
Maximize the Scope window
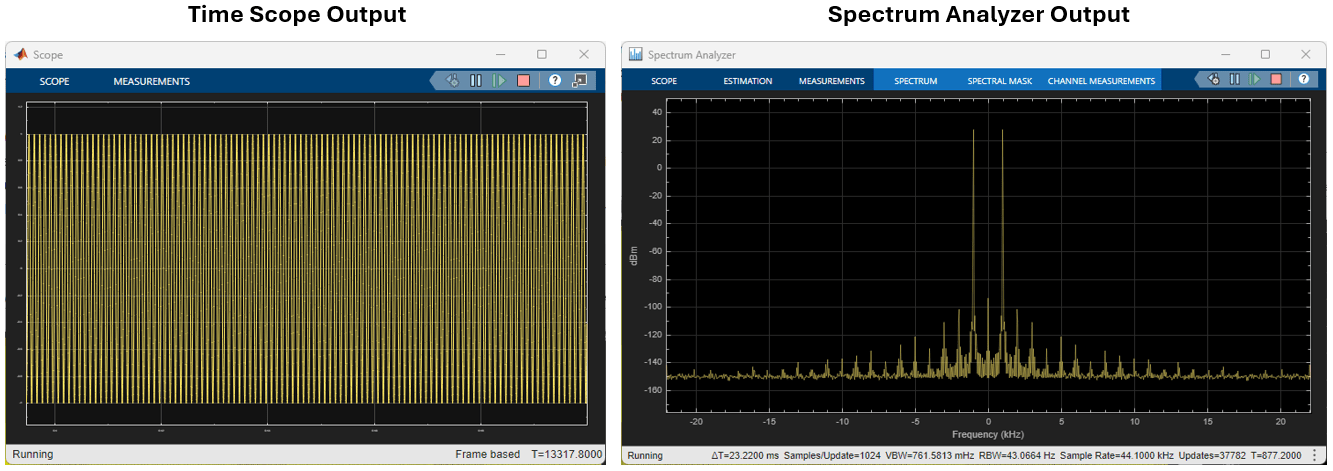pyautogui.click(x=542, y=54)
